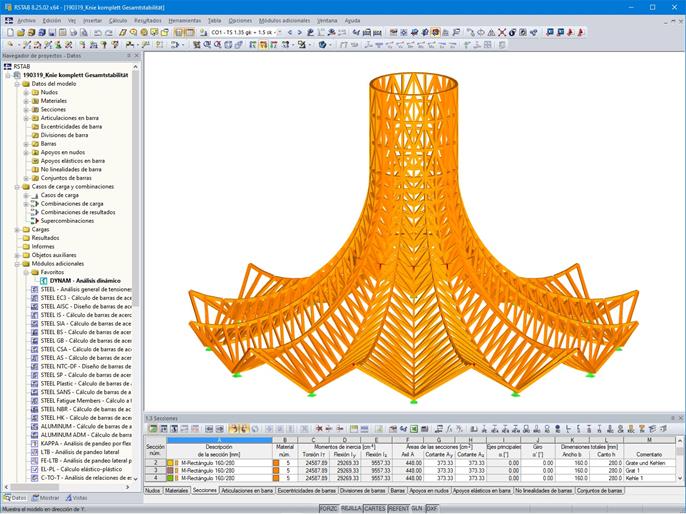The image size is (686, 514).
Task: Open the Archivo menu
Action: point(26,21)
